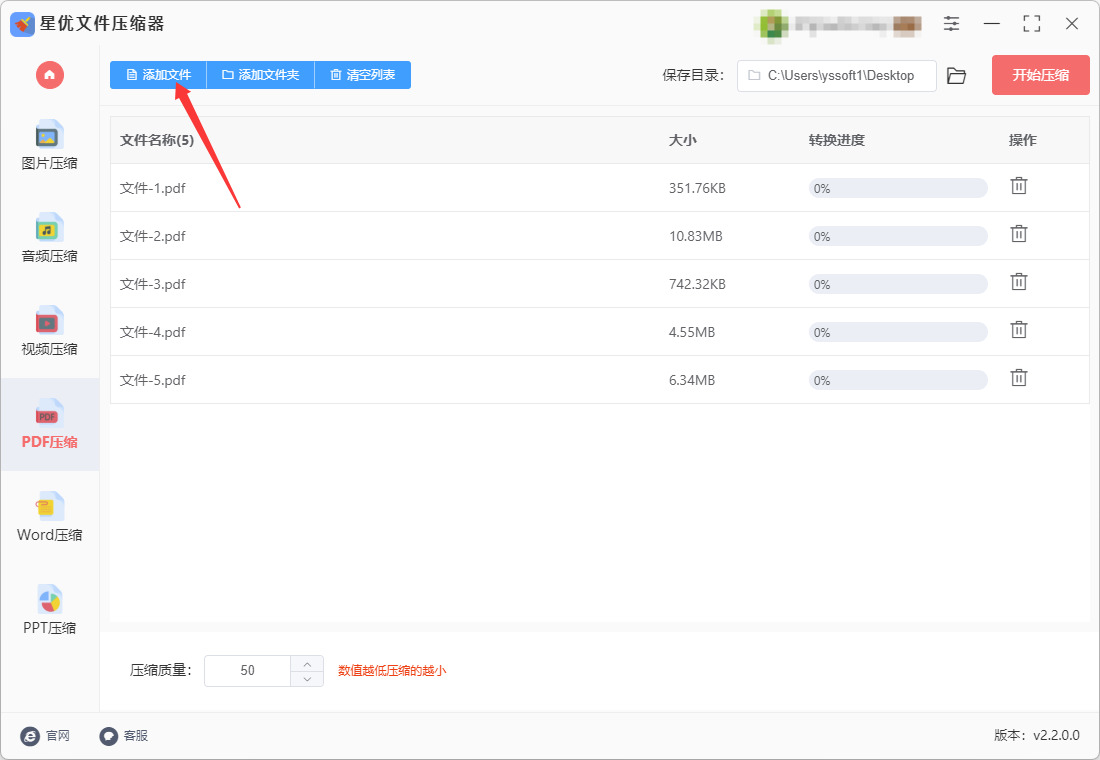Select the file name 文件-4.pdf
The image size is (1100, 760).
pos(153,332)
